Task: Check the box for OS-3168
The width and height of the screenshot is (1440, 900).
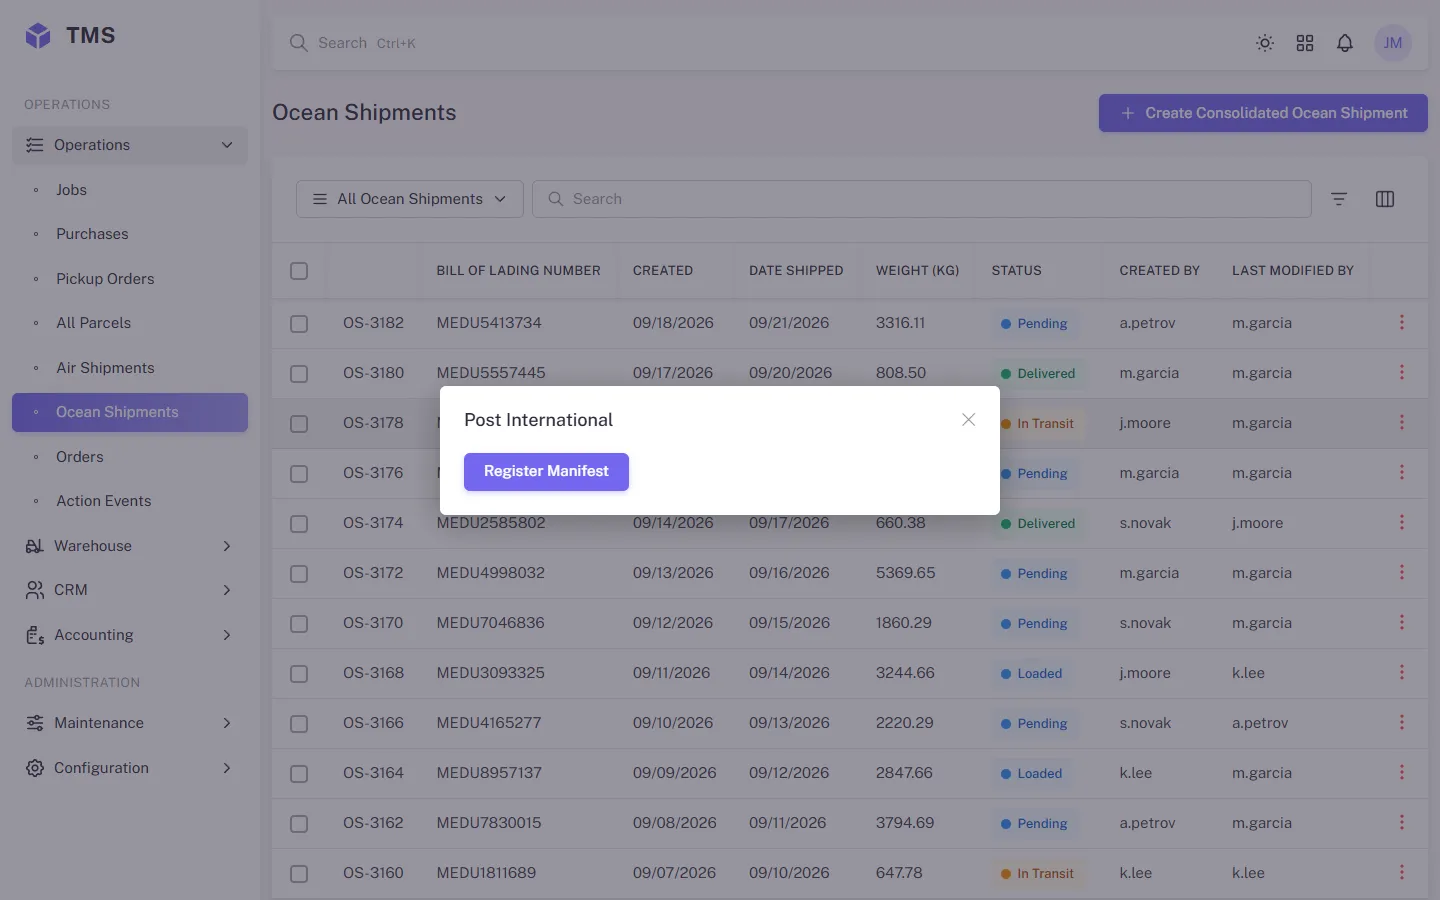Action: click(299, 674)
